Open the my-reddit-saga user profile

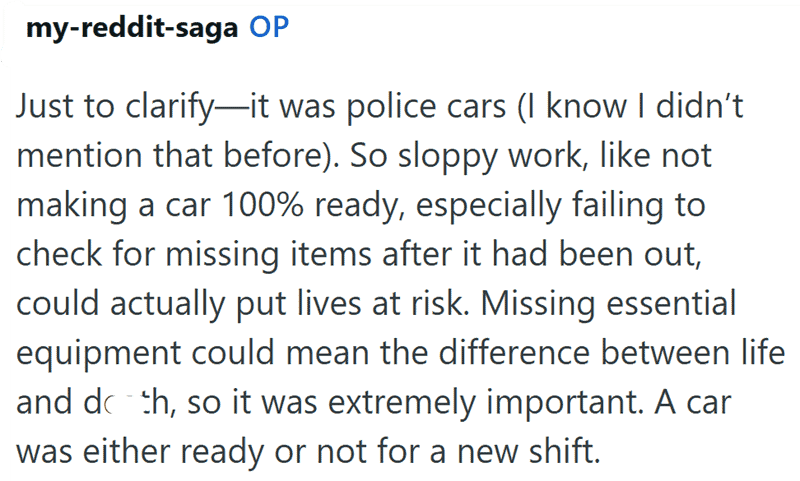coord(132,28)
